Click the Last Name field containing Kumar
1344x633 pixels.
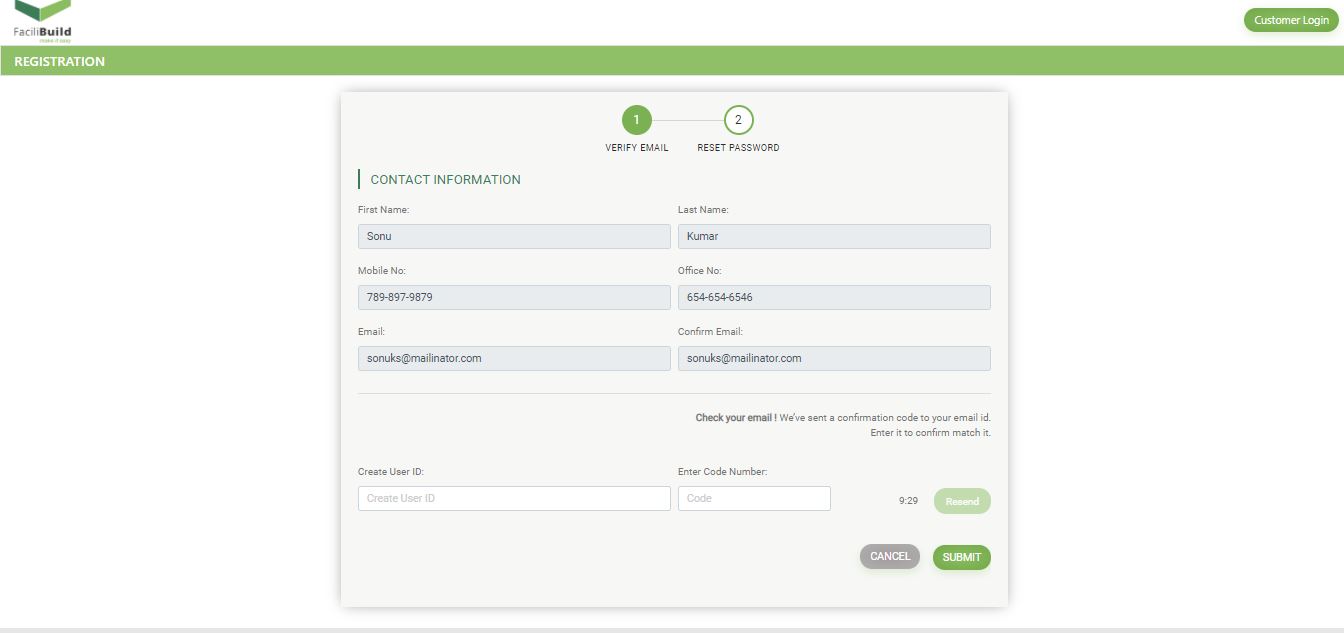[x=834, y=237]
